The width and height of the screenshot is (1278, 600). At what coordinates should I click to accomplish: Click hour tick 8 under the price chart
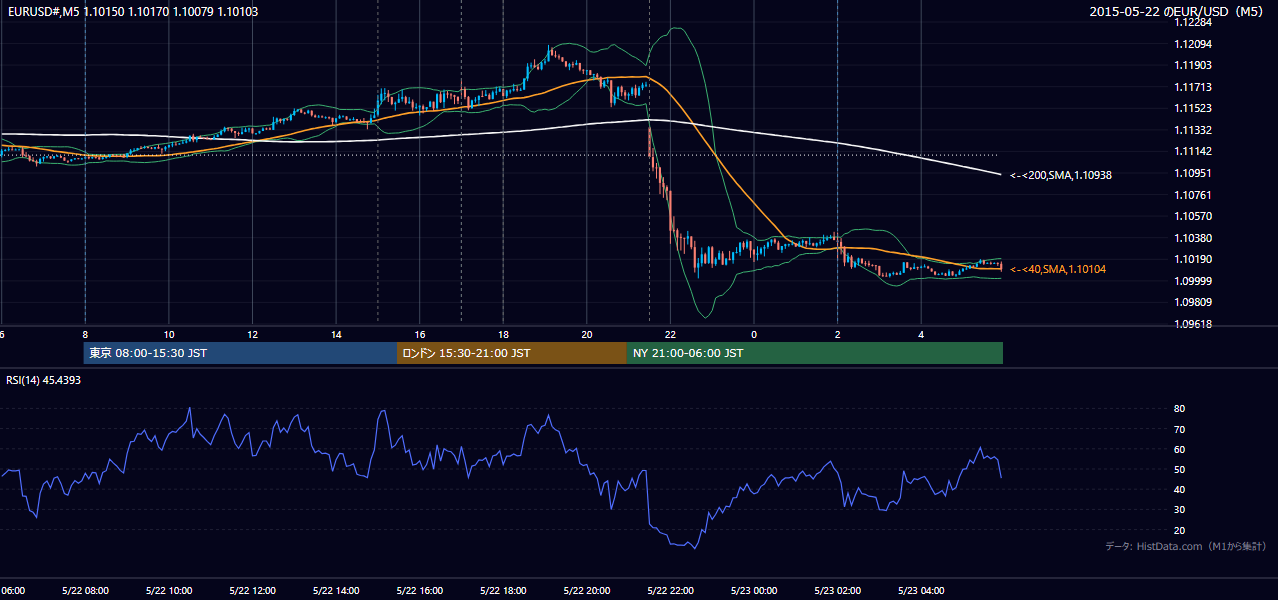(85, 334)
